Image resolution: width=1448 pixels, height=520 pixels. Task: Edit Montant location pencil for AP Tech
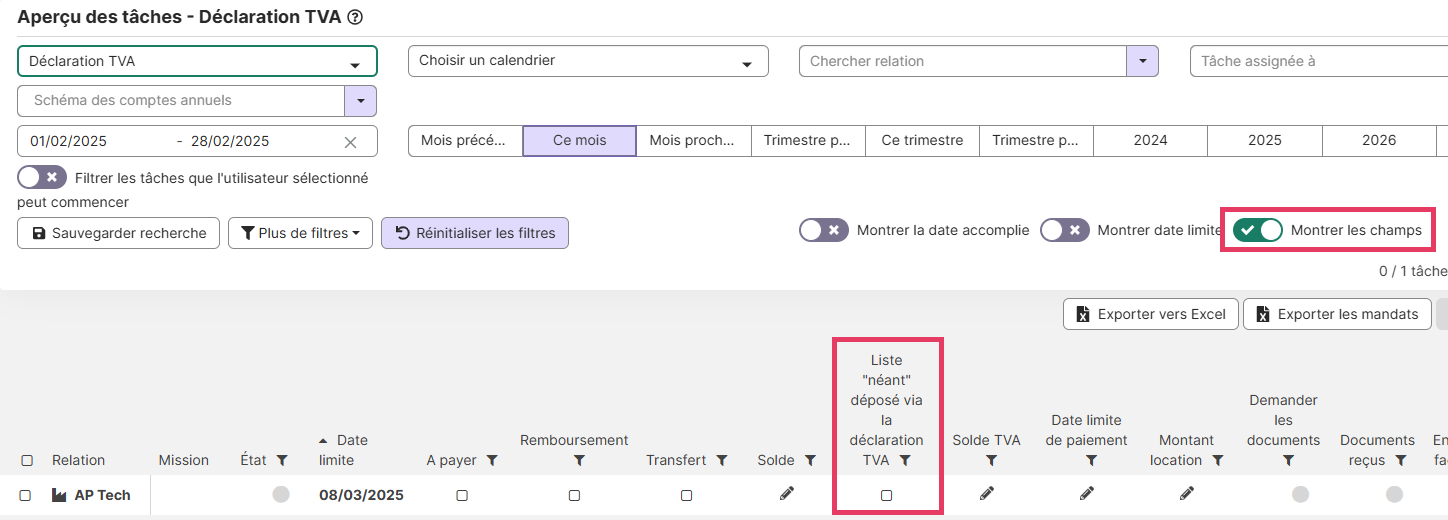click(1187, 493)
